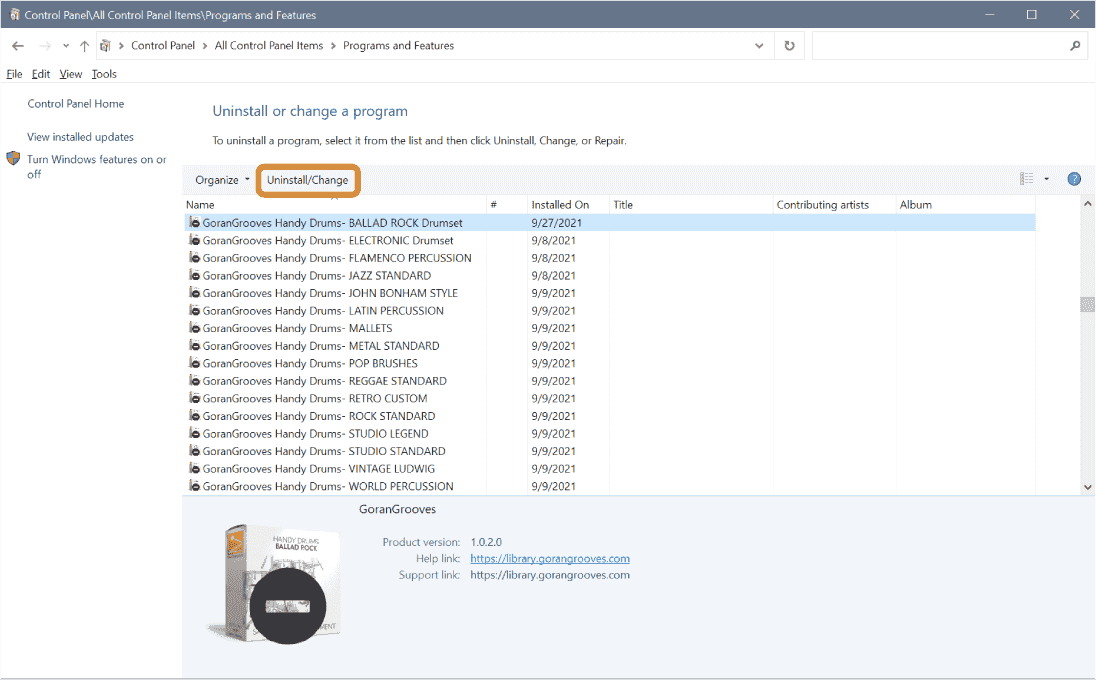
Task: Click Product version 1.0.2.0 value
Action: tap(486, 542)
